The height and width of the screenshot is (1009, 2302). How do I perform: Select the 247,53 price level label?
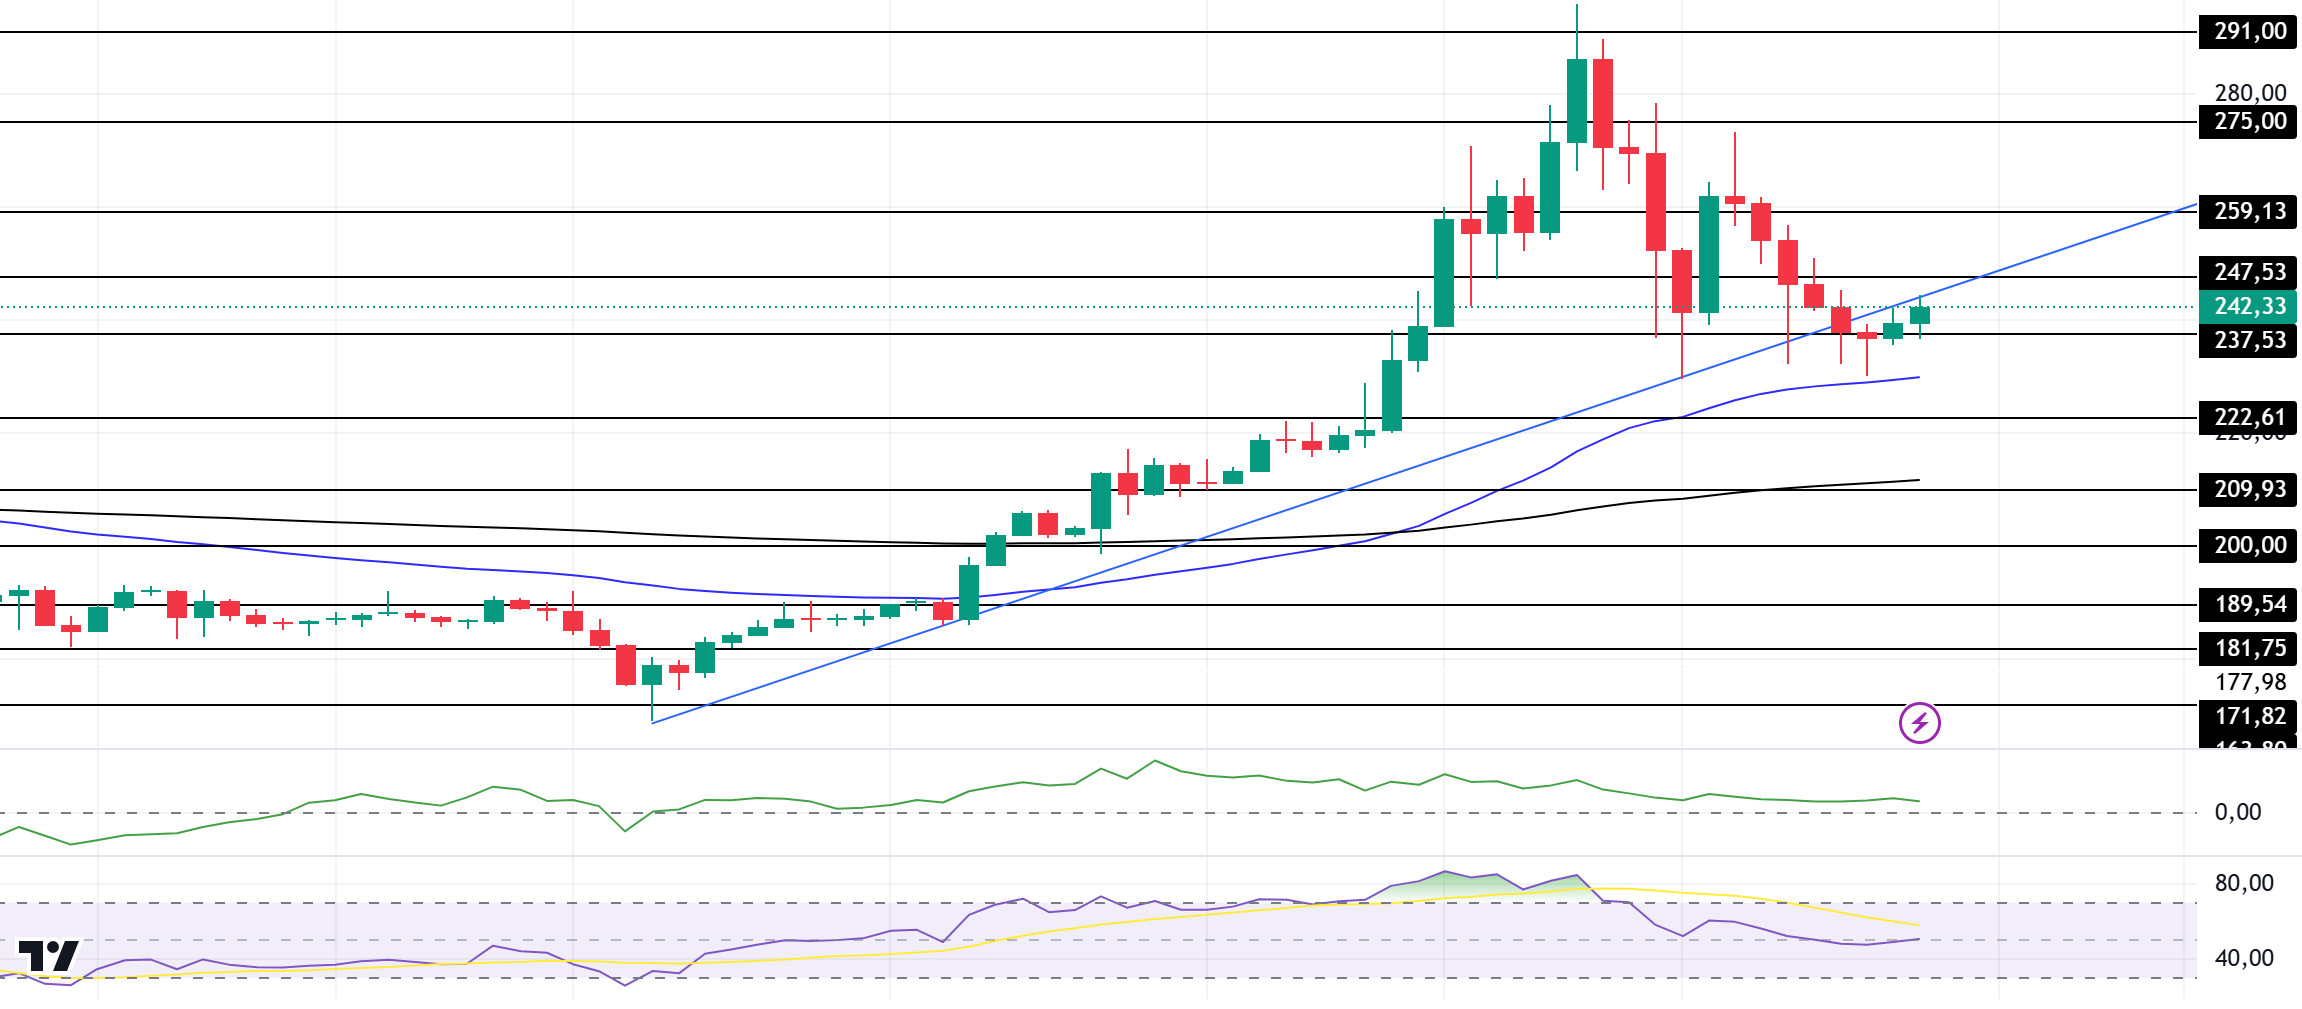2248,272
